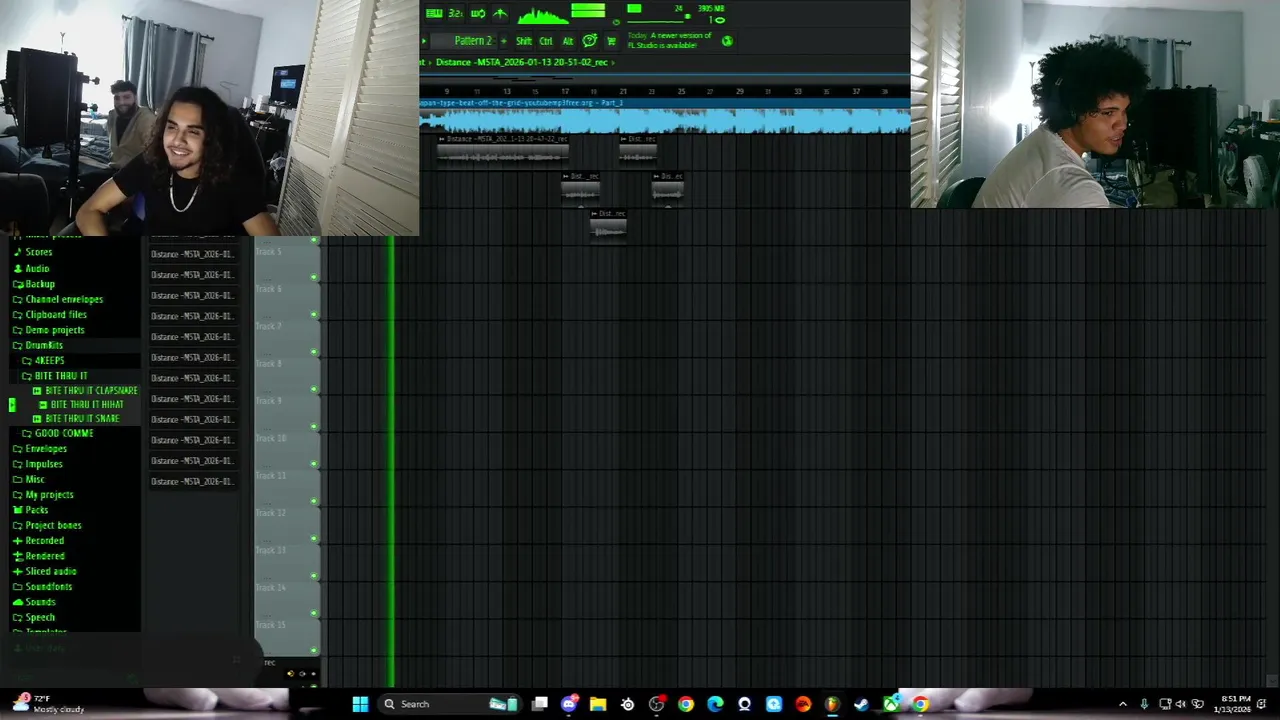Viewport: 1280px width, 720px height.
Task: Mute Track 6 with its green dot
Action: click(314, 315)
